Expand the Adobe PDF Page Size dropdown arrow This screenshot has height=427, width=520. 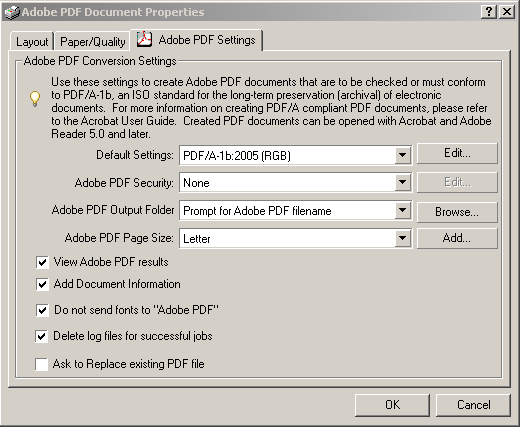pos(403,238)
